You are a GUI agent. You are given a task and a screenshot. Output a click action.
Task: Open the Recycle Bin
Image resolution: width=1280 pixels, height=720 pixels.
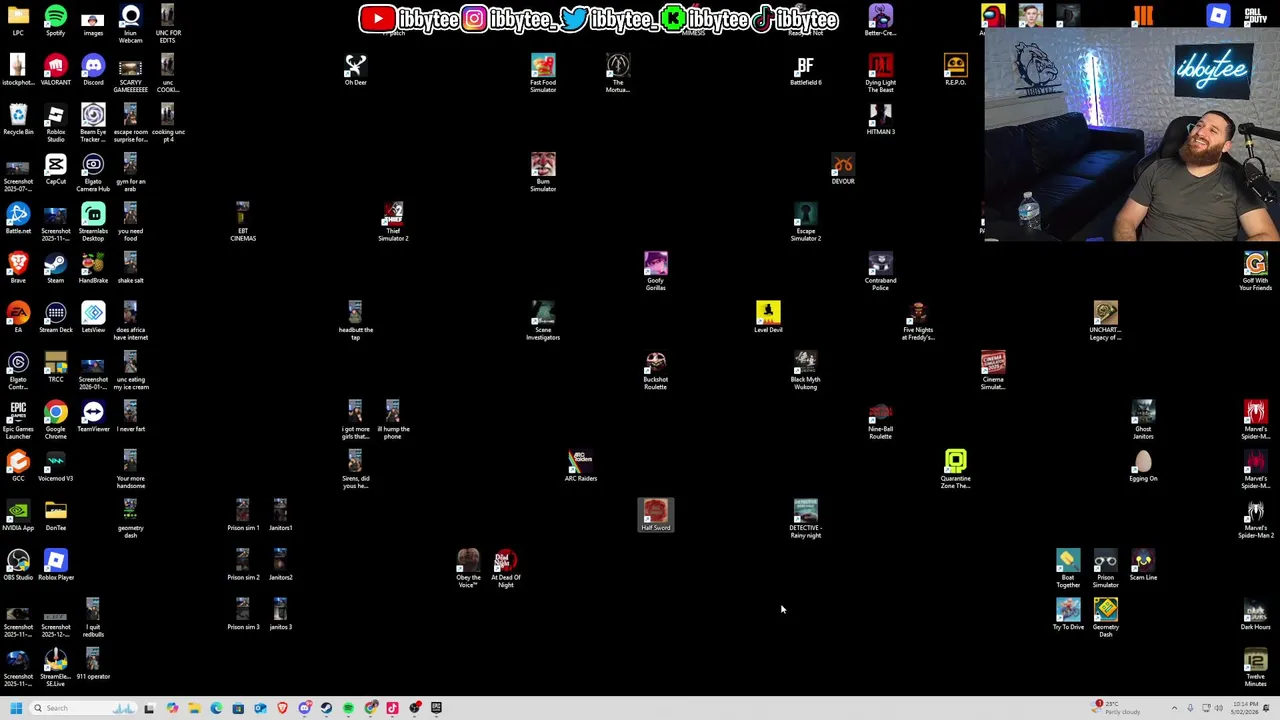(x=18, y=119)
